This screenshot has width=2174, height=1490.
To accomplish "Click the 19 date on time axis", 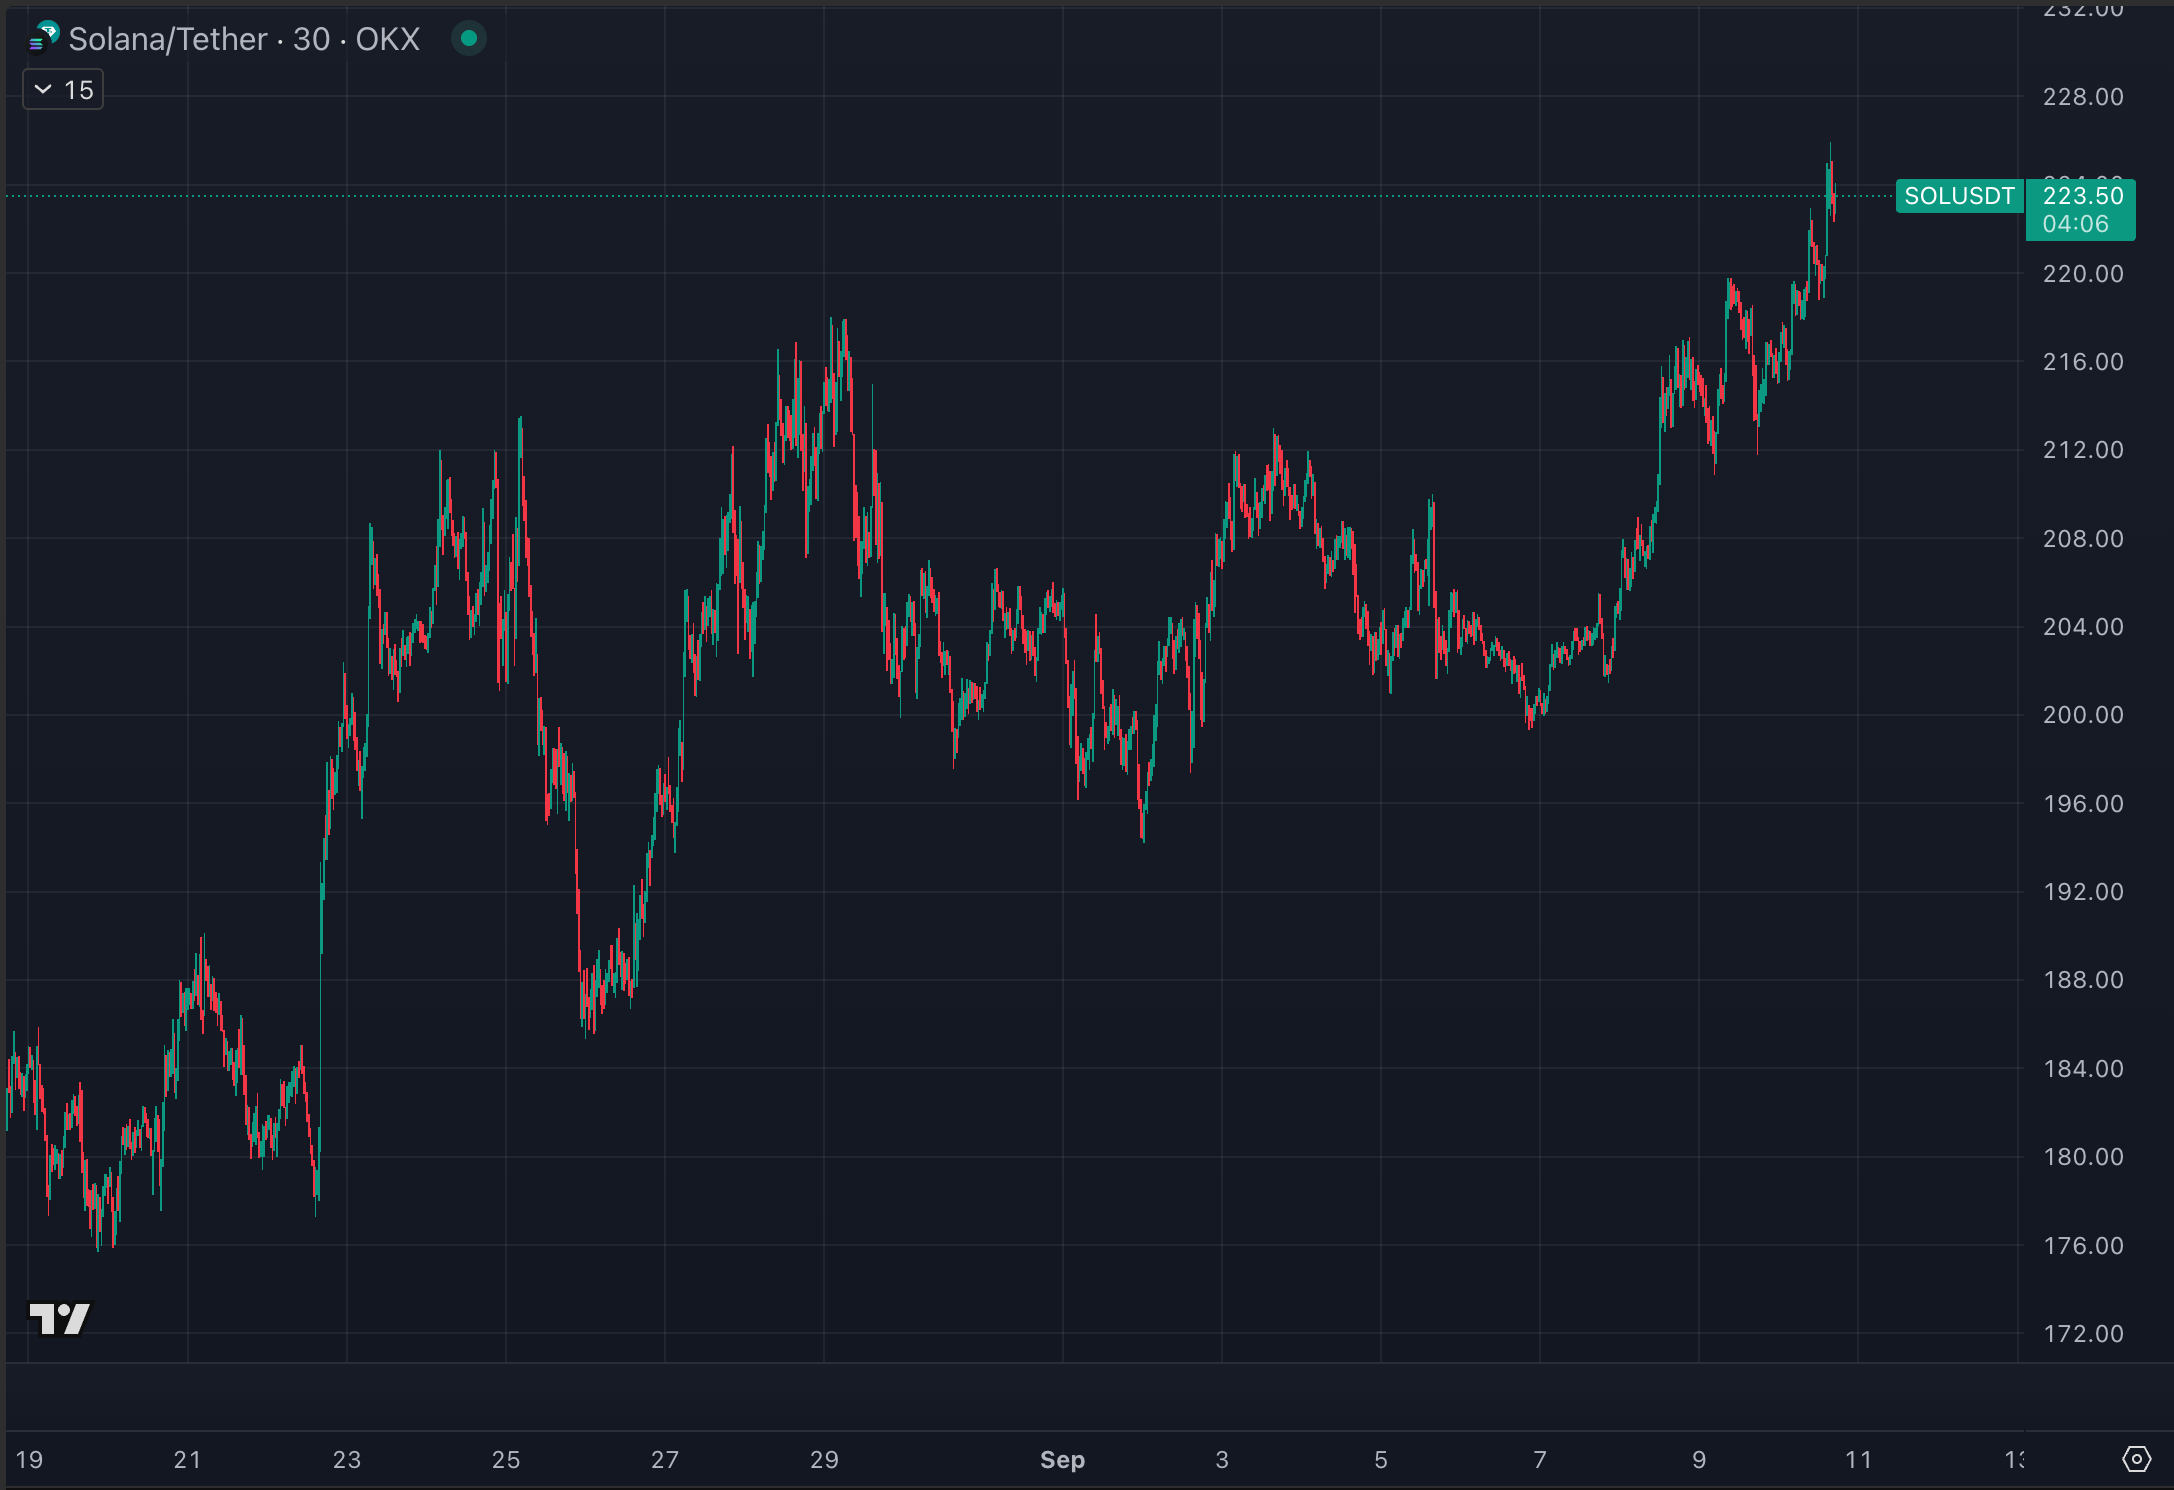I will [29, 1460].
